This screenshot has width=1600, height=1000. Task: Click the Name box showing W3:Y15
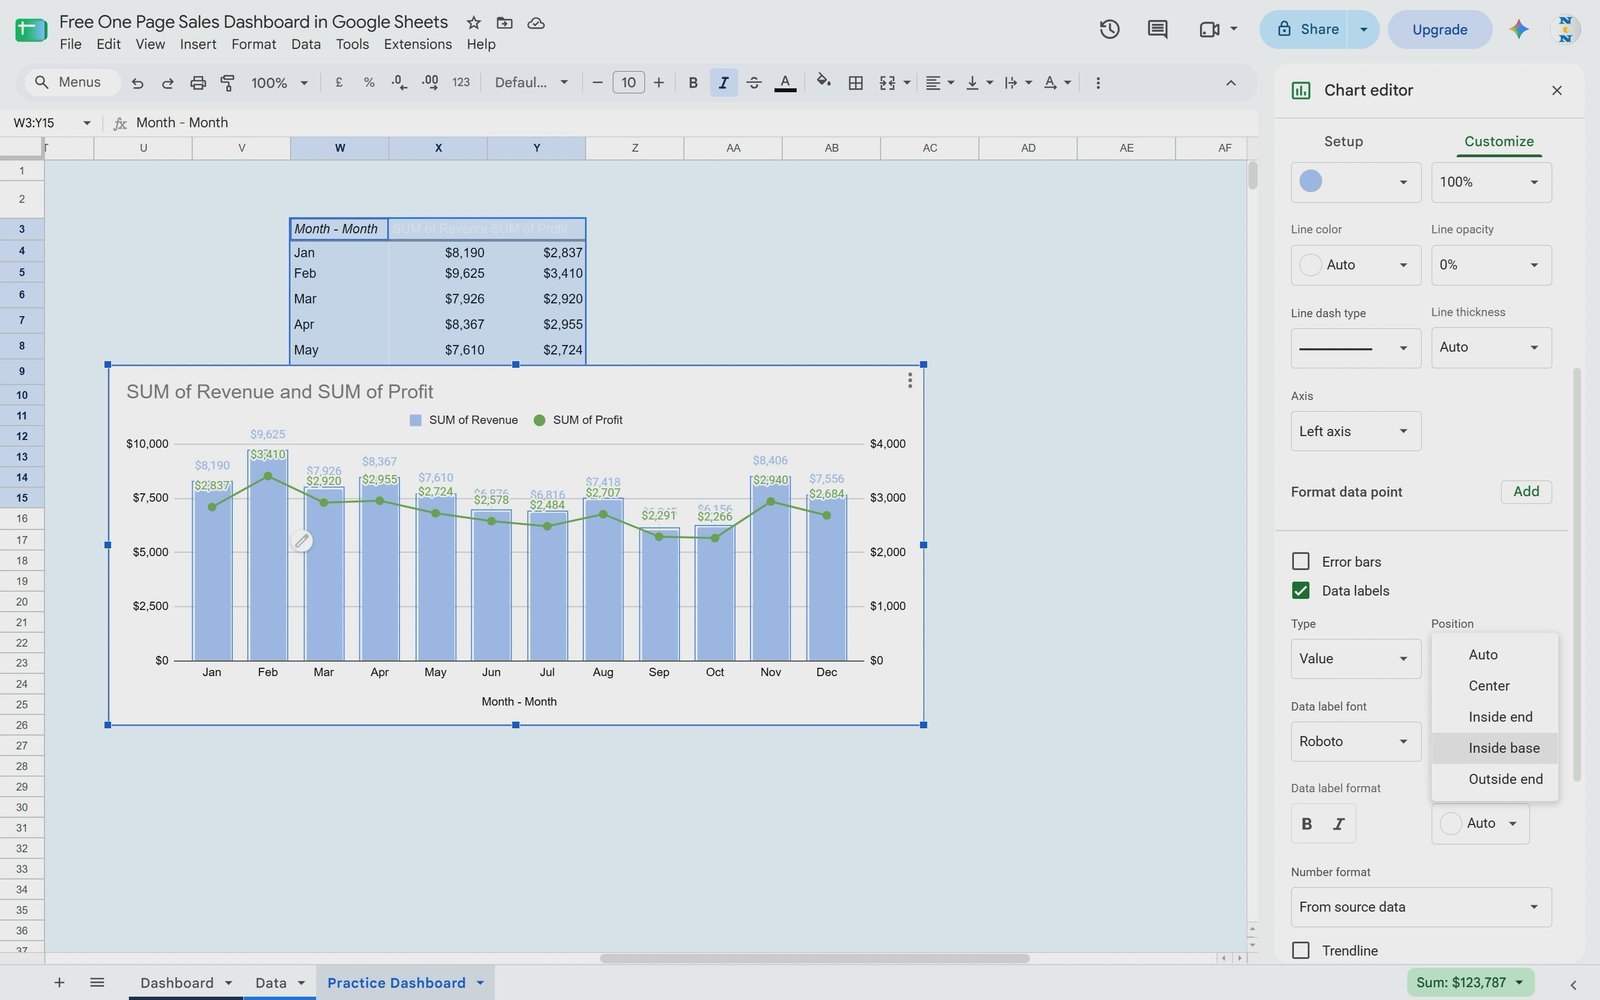50,123
